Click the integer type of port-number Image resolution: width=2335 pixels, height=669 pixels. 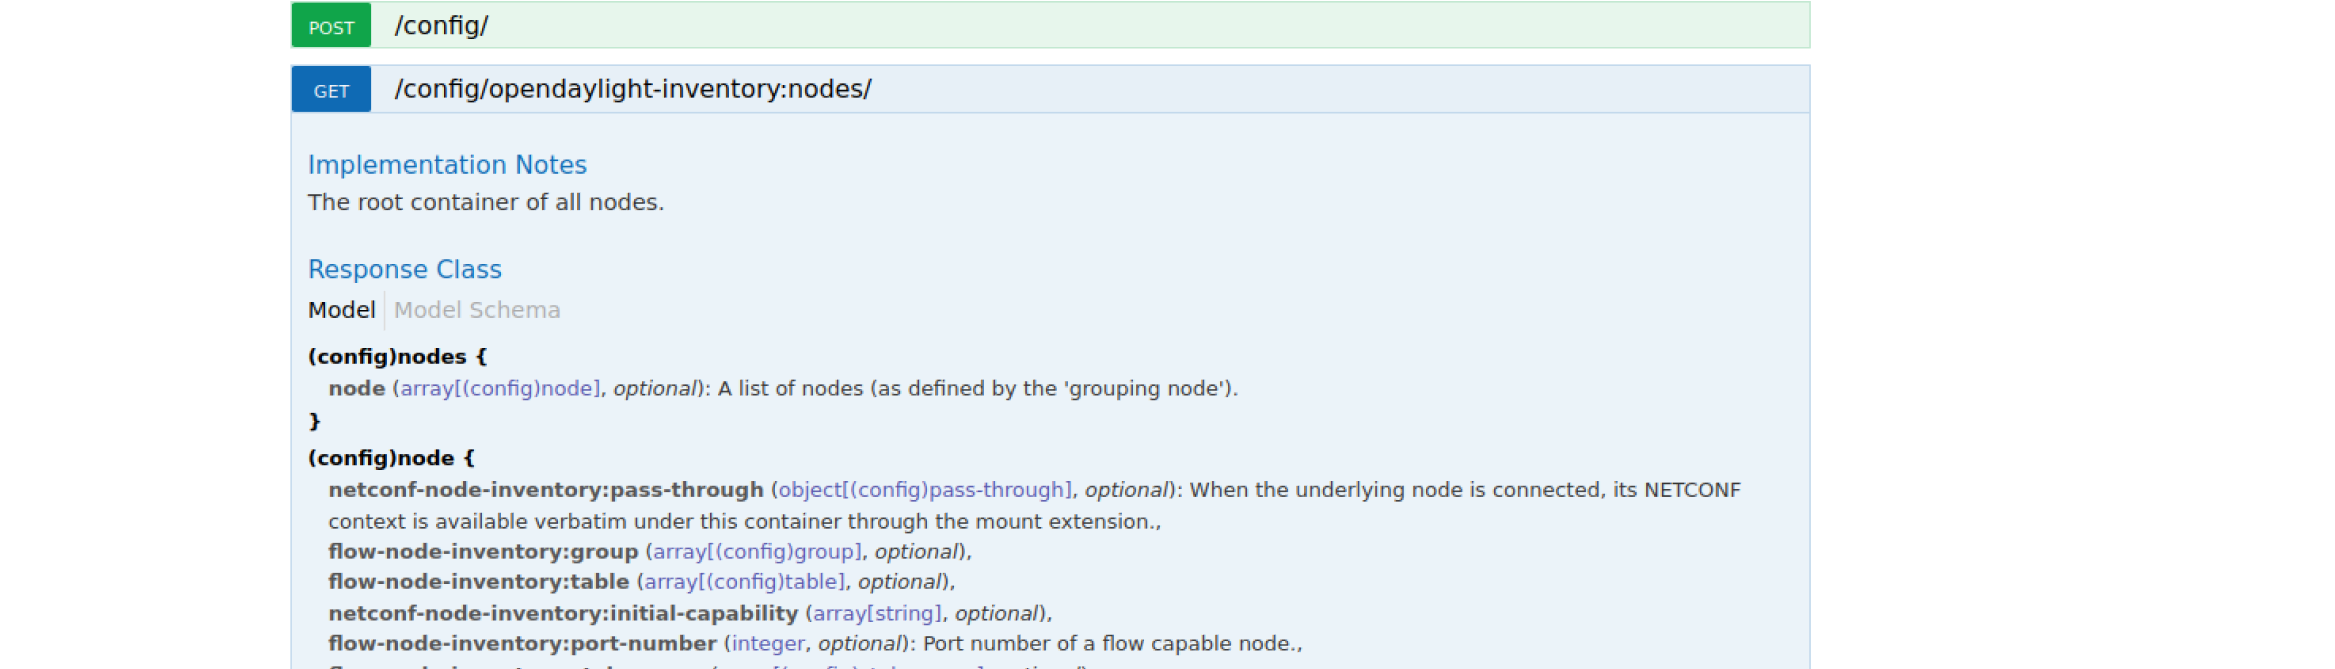(x=768, y=644)
